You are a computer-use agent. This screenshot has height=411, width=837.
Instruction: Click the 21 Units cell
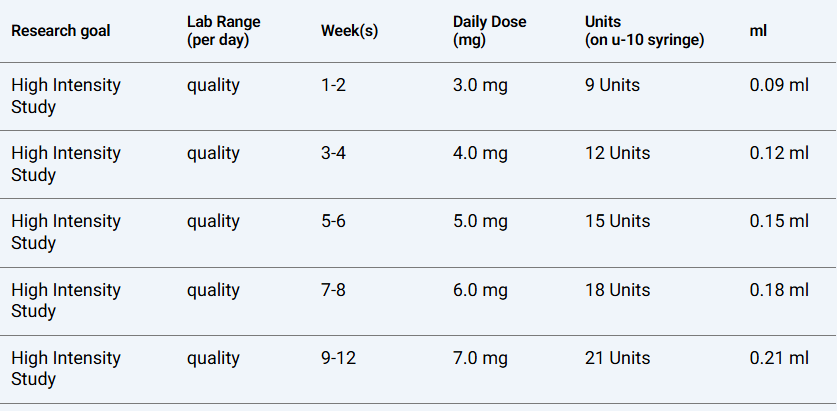tap(617, 358)
